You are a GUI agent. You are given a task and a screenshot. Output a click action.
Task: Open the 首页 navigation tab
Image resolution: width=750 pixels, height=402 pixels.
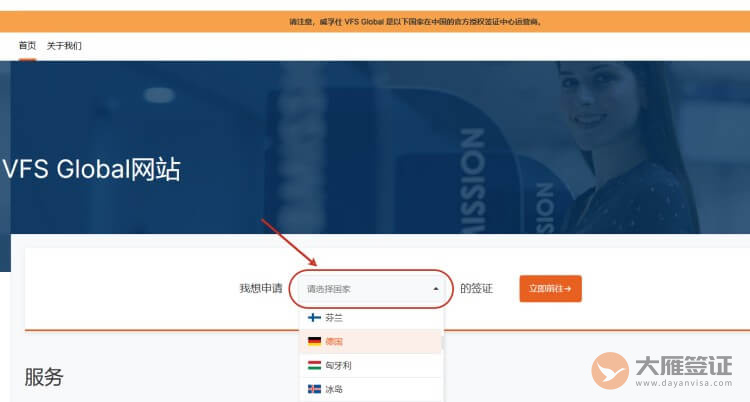[x=27, y=46]
